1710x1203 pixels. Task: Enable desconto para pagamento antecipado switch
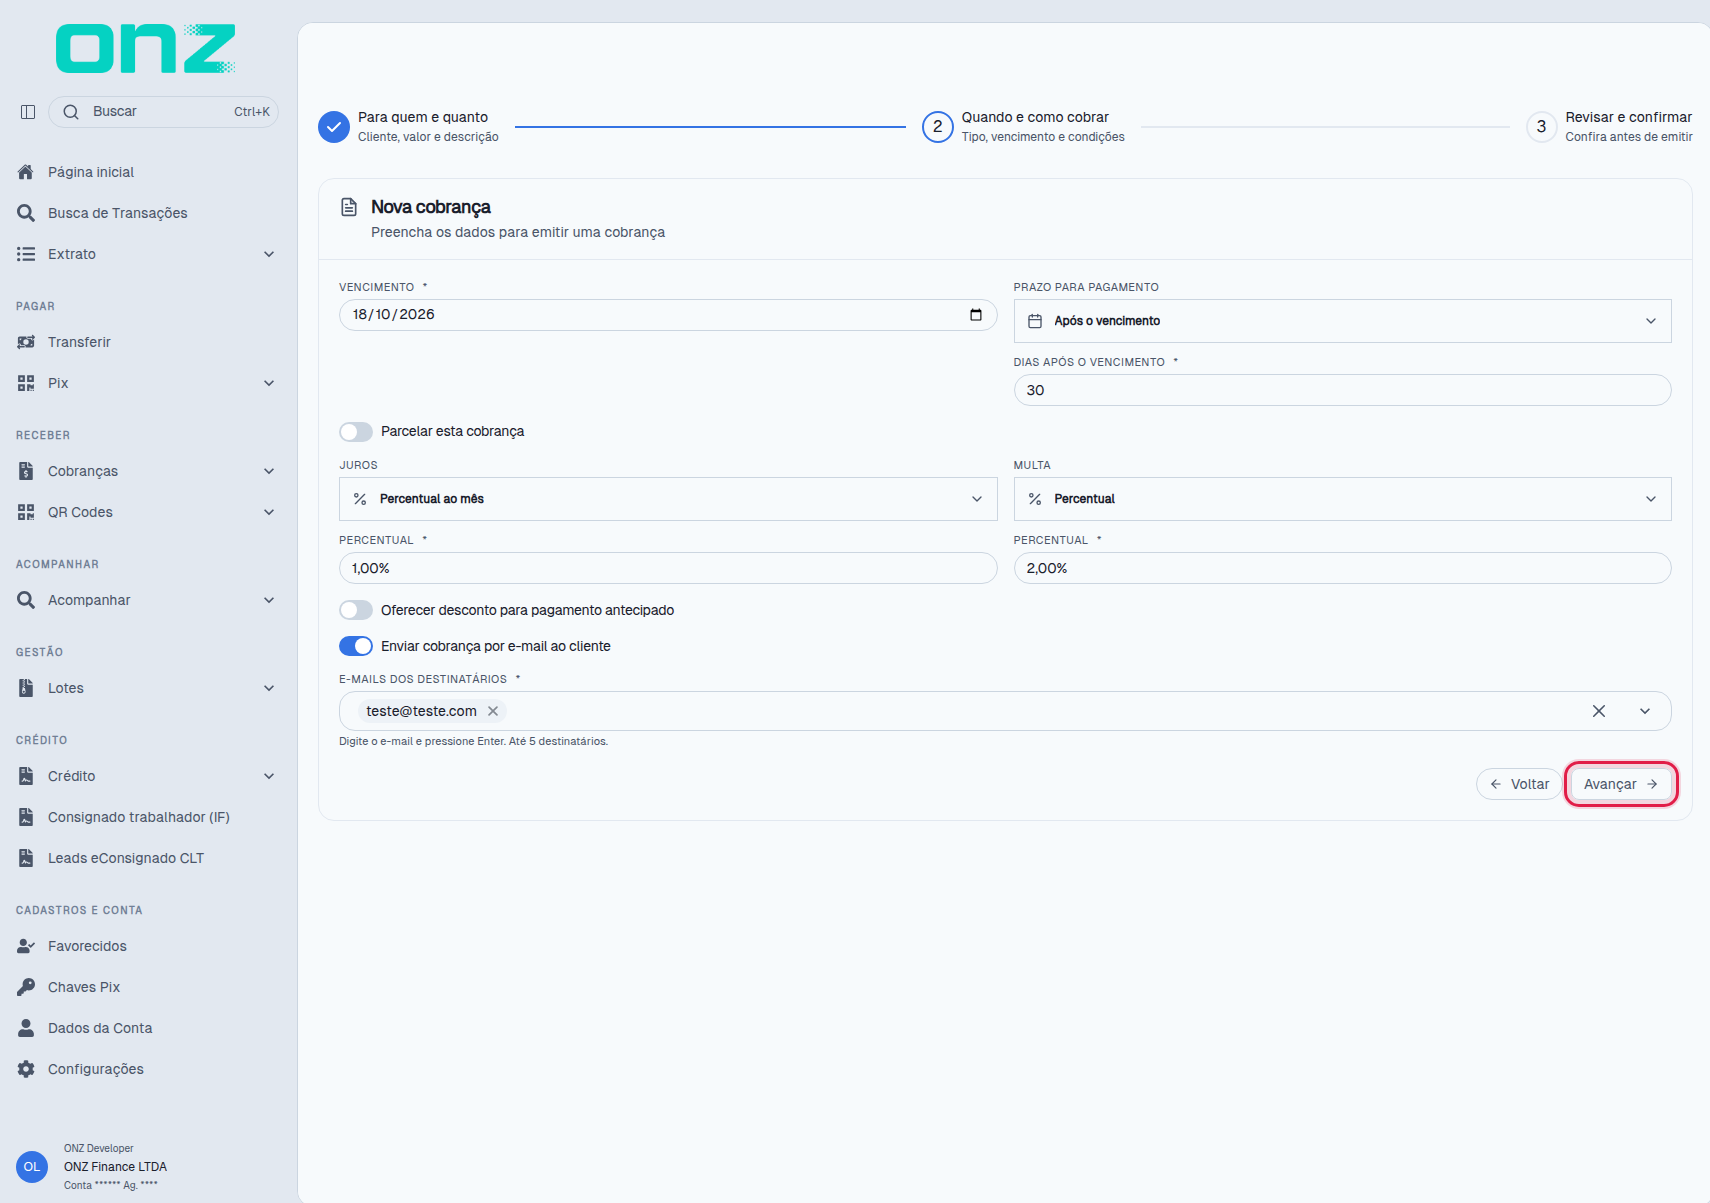pos(356,610)
